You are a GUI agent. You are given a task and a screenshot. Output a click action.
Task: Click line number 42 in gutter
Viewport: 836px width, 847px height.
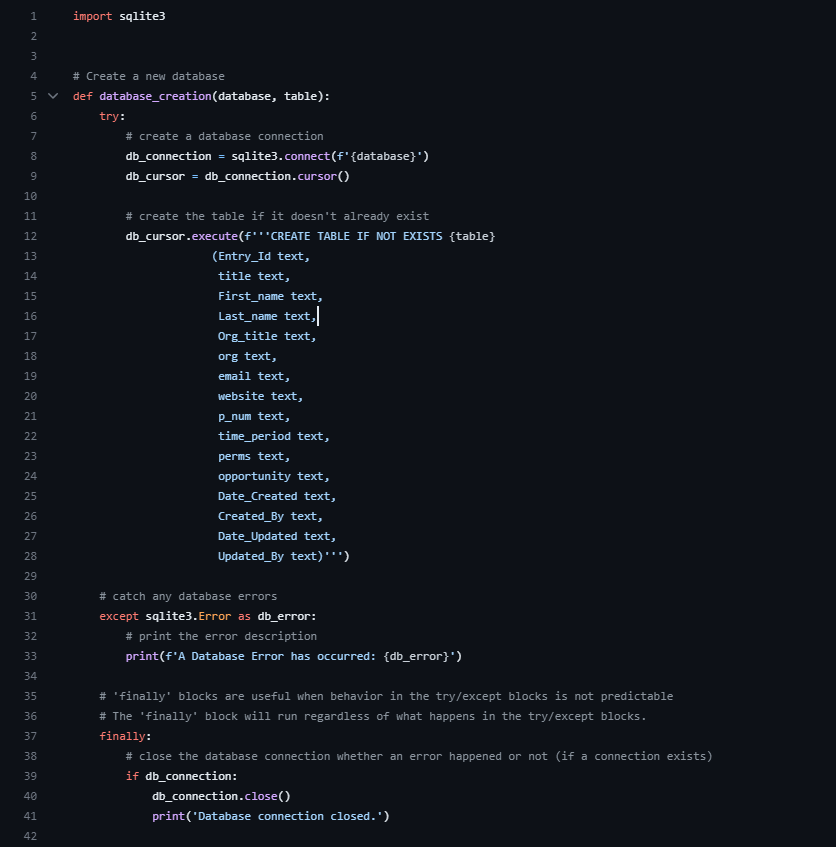click(30, 836)
